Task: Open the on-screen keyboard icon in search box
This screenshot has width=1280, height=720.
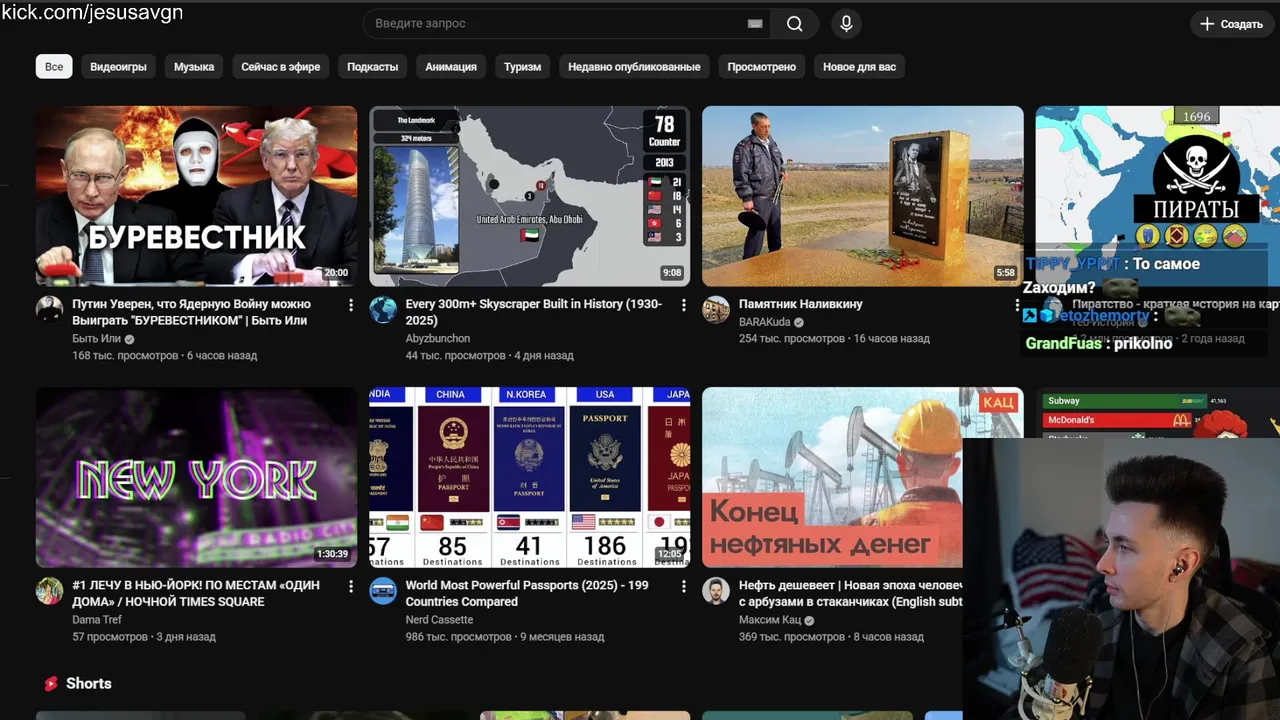Action: tap(755, 24)
